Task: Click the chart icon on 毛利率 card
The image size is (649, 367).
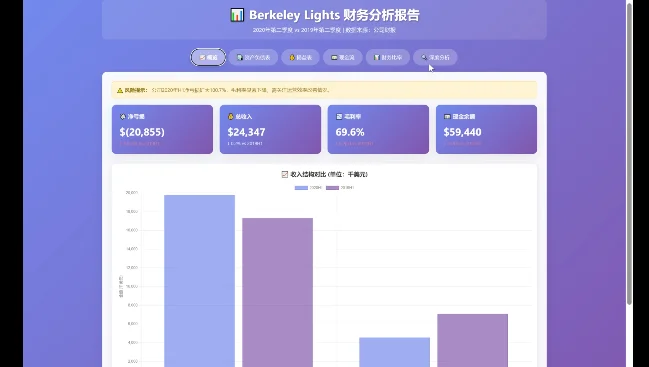Action: (x=339, y=117)
